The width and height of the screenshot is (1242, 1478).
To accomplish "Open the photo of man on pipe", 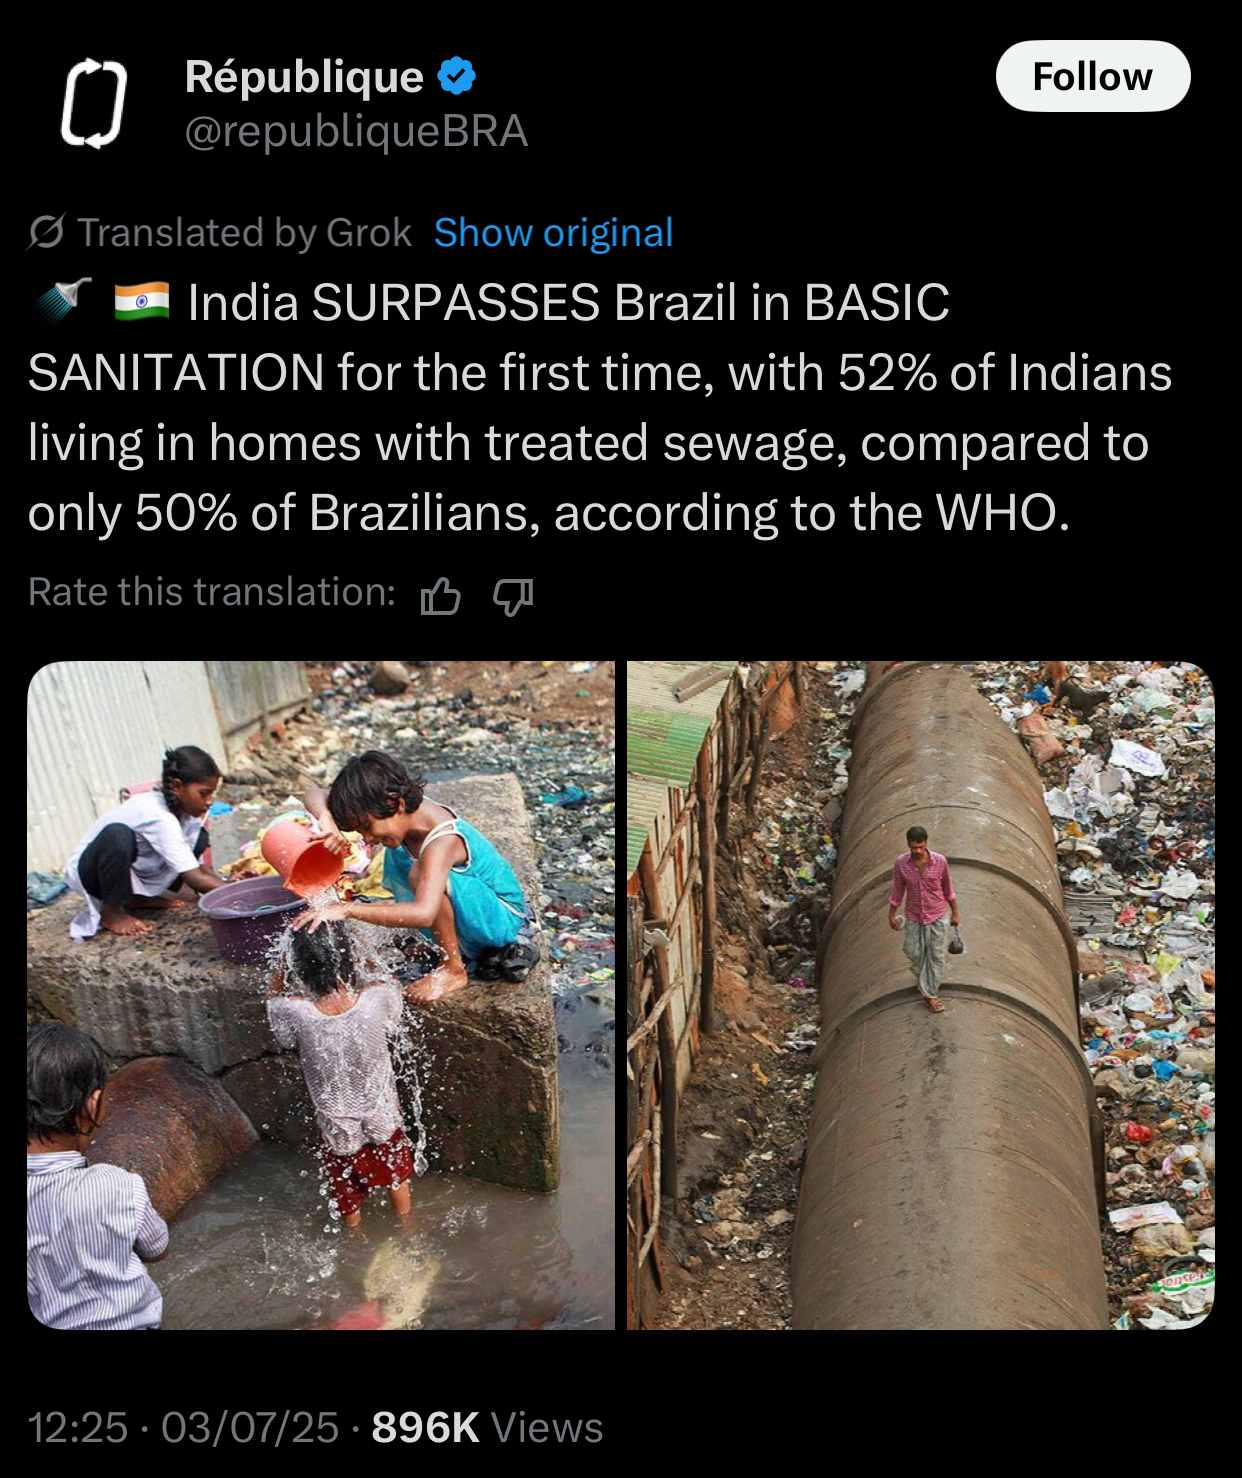I will 920,995.
